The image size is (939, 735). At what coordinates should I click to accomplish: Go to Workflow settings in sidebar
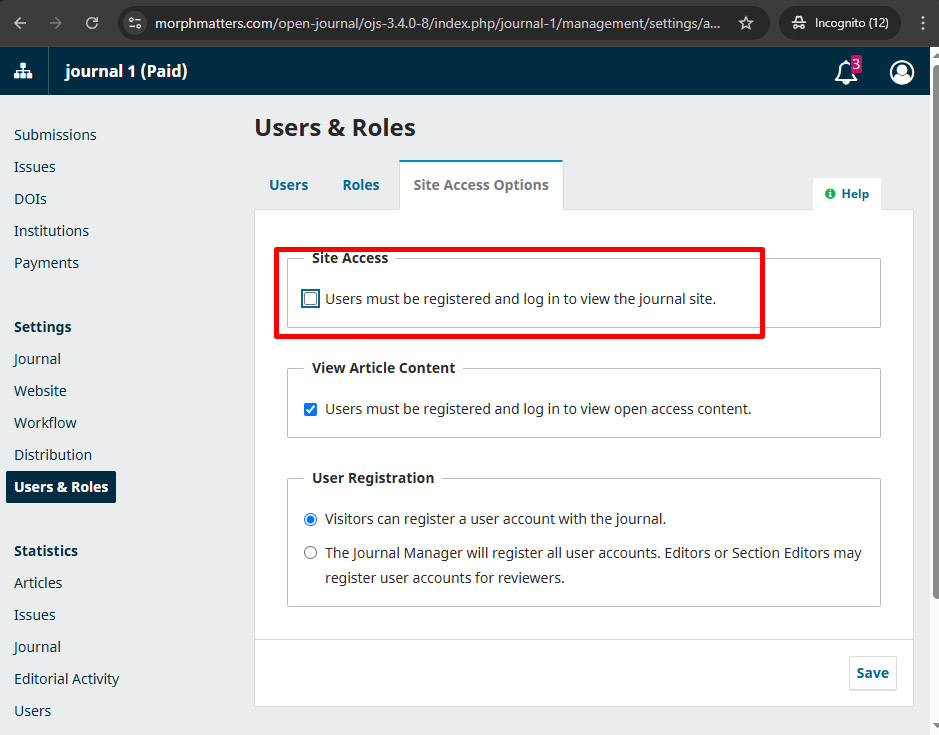coord(45,423)
